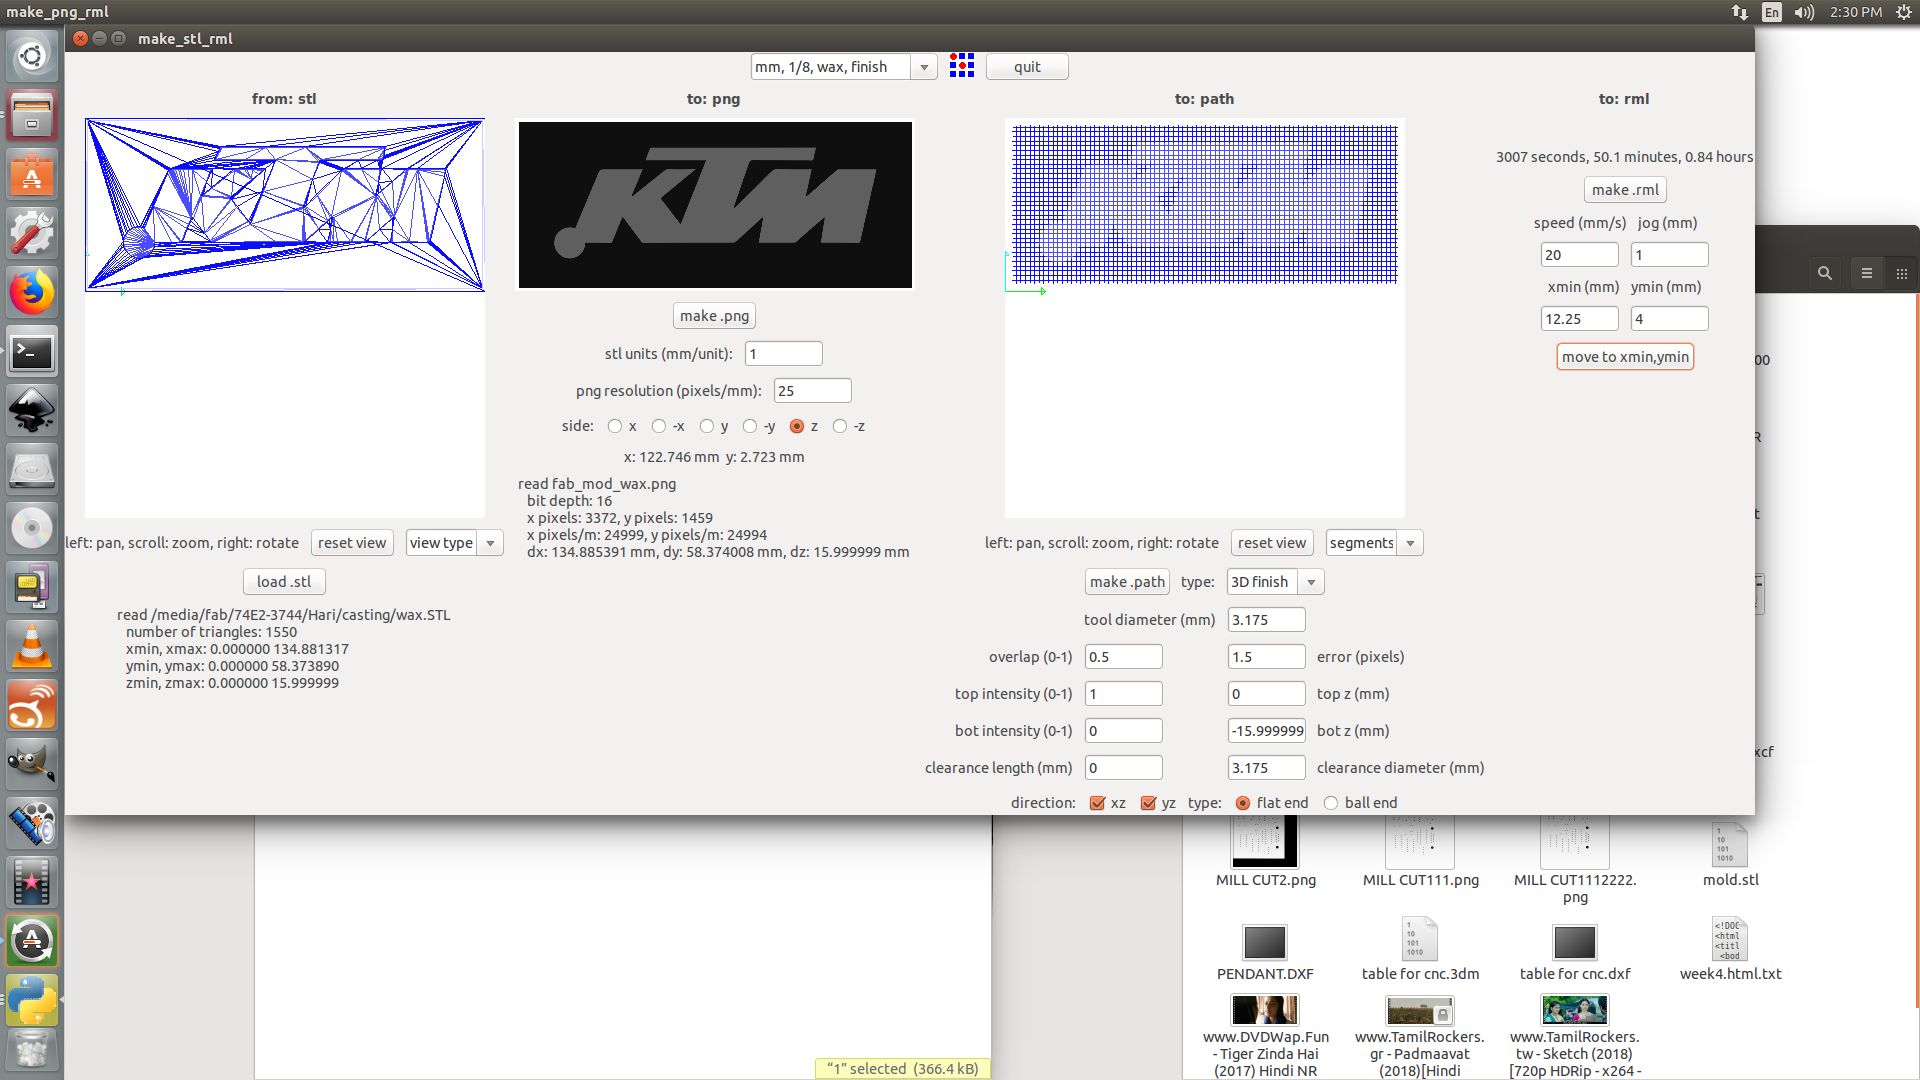Open Inkscape from the launcher
1920x1080 pixels.
32,411
